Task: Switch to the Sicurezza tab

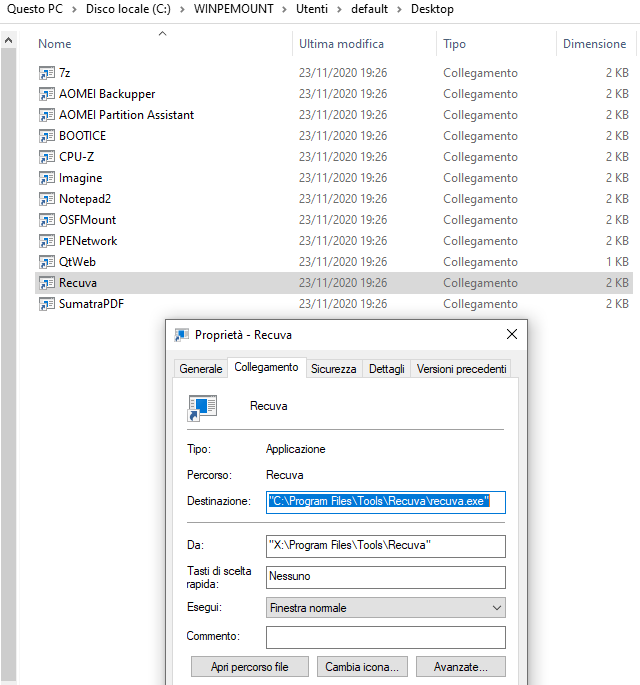Action: pyautogui.click(x=333, y=369)
